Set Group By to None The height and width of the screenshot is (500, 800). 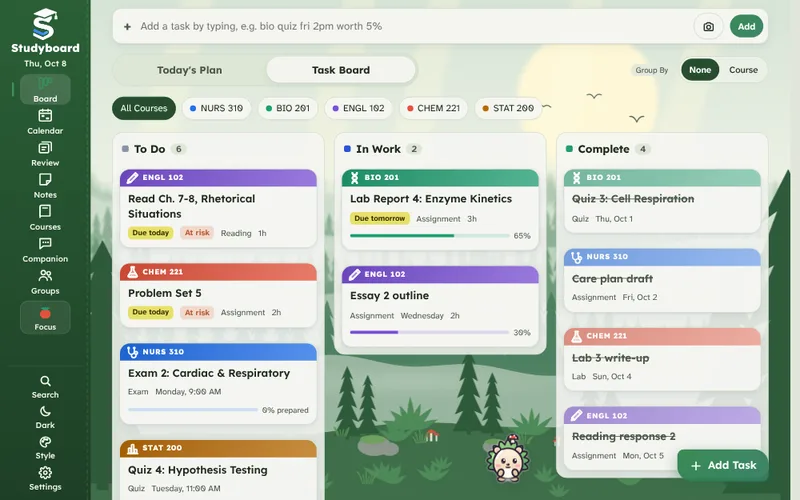click(700, 70)
